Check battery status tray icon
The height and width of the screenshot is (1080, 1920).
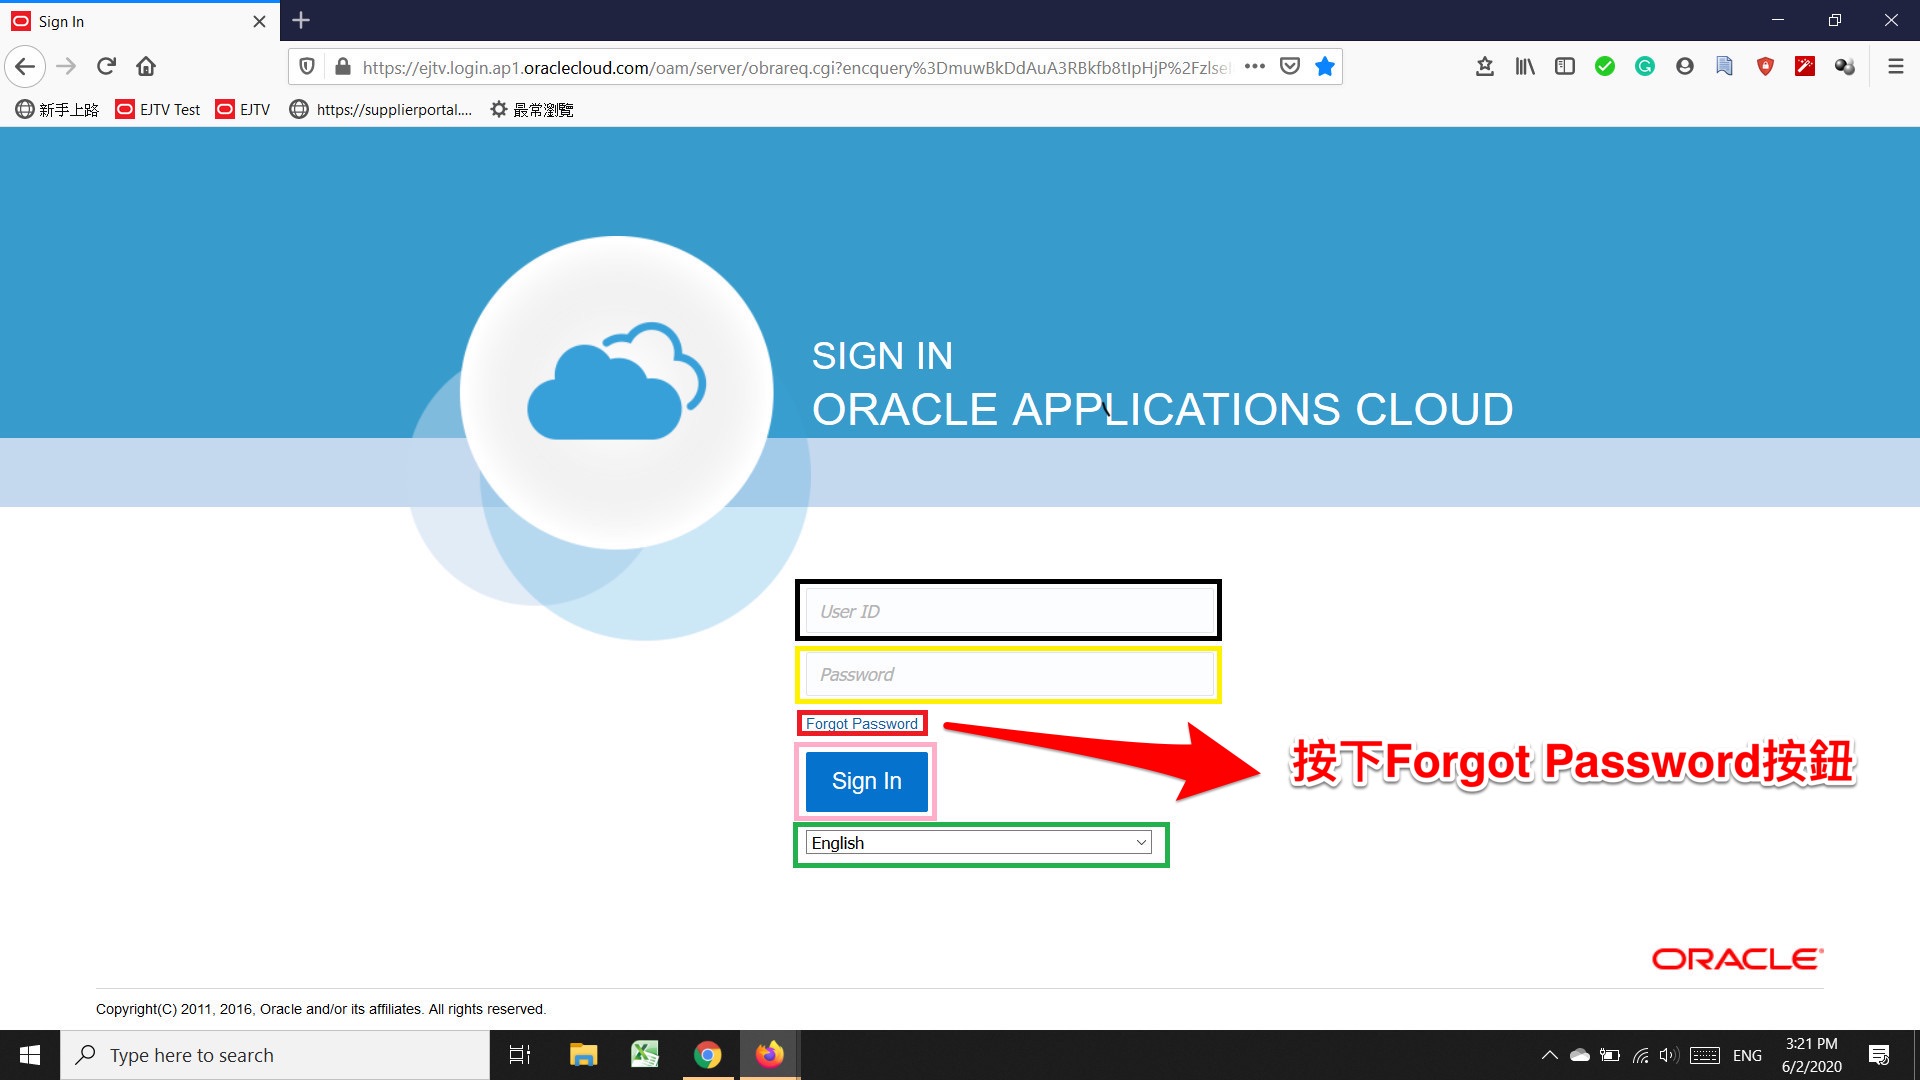point(1610,1055)
